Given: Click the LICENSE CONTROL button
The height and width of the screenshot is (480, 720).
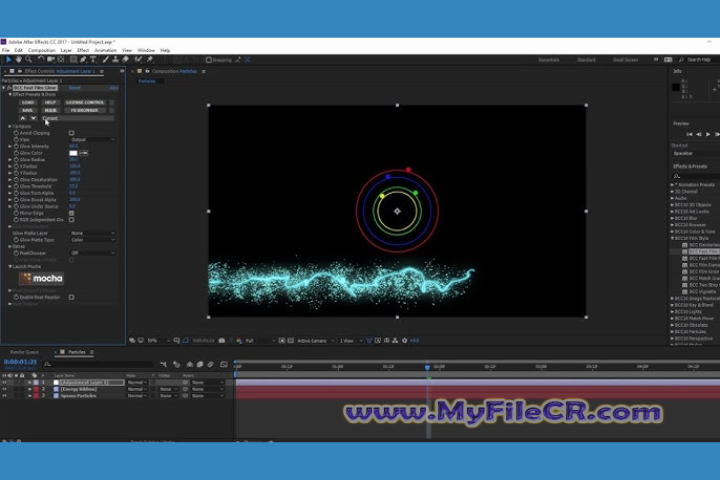Looking at the screenshot, I should point(85,102).
